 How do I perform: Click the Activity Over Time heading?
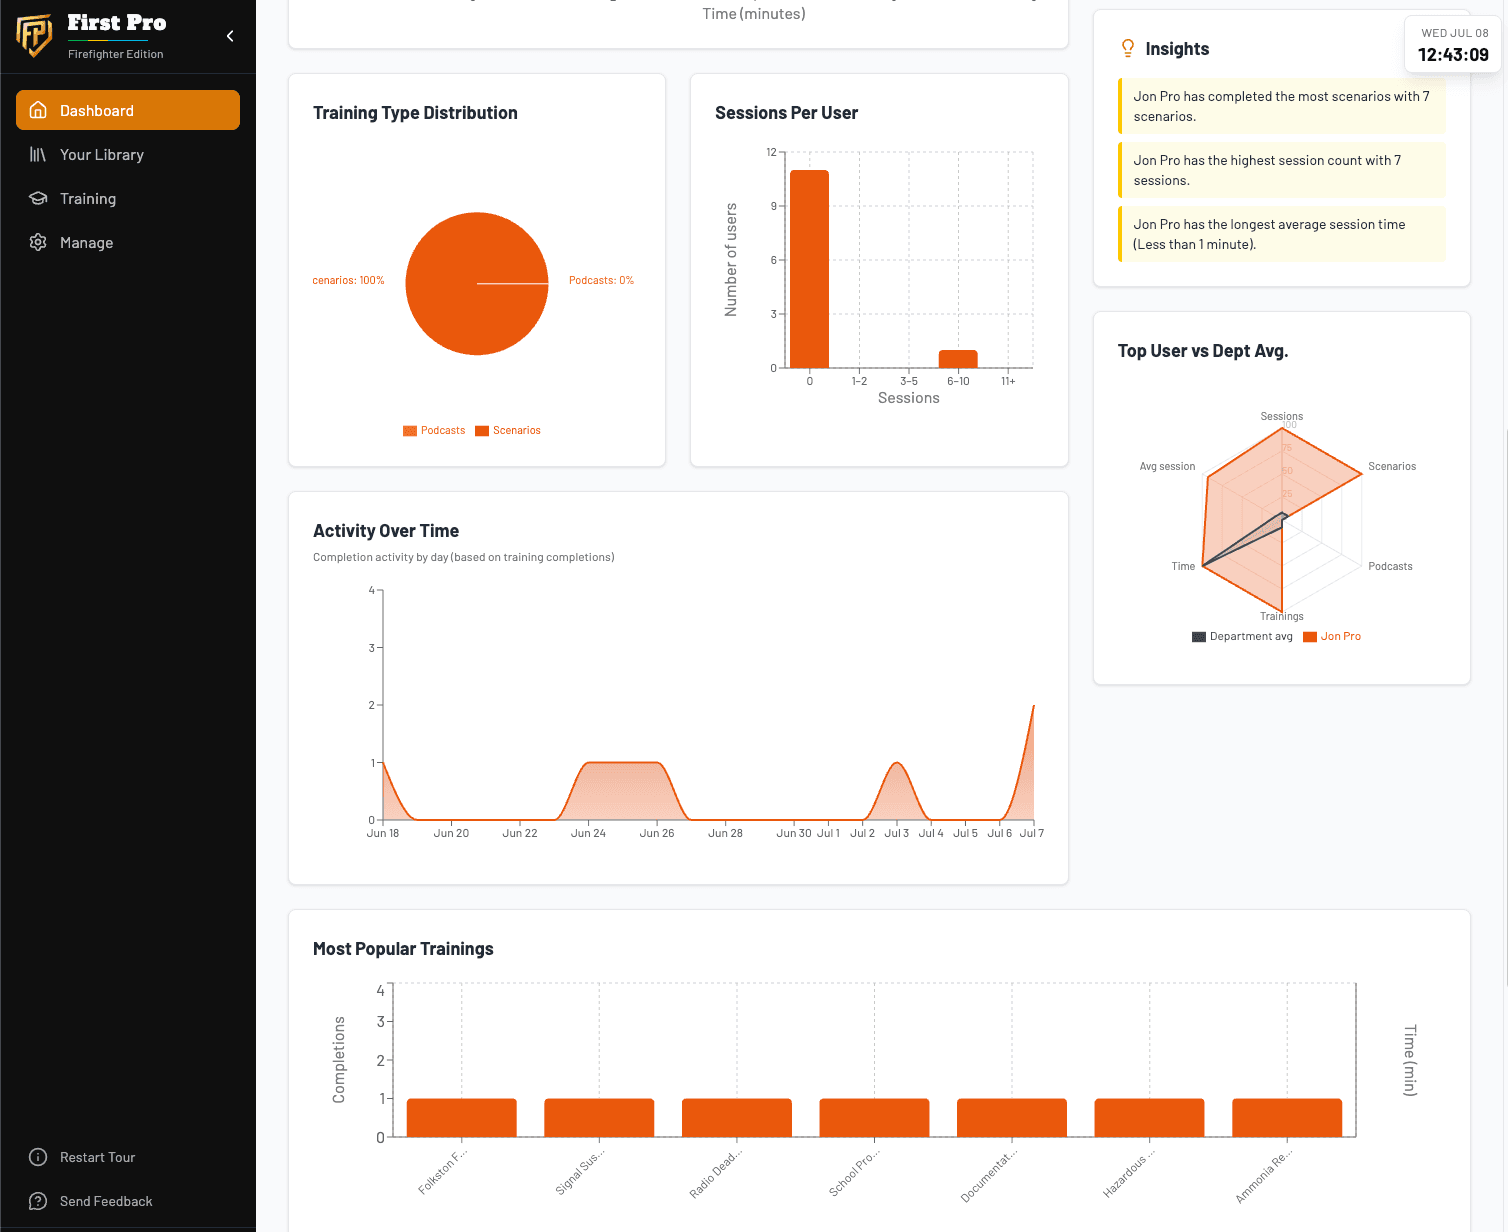click(x=386, y=531)
